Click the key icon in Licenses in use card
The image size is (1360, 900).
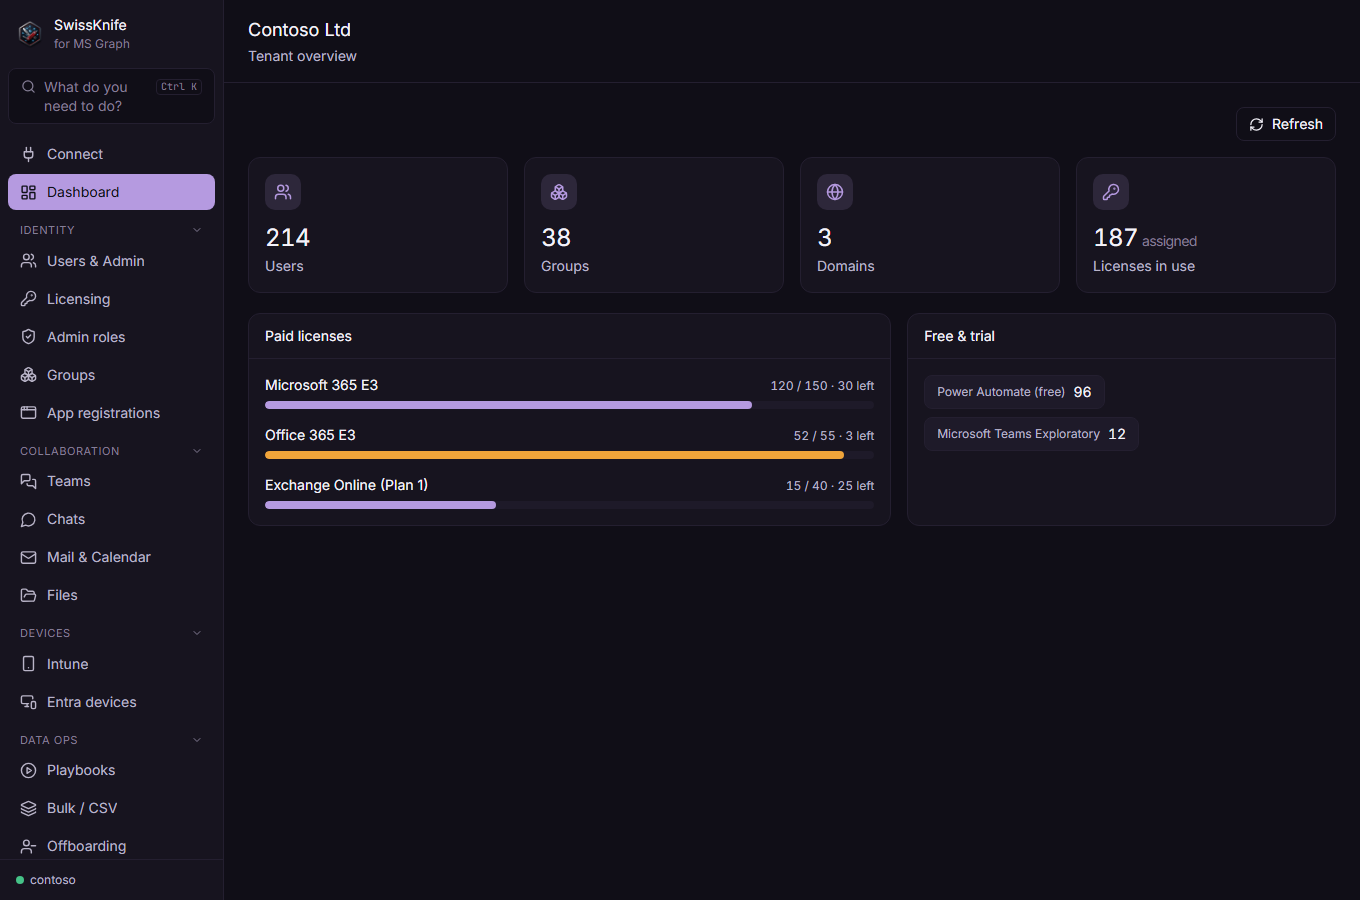click(1111, 192)
